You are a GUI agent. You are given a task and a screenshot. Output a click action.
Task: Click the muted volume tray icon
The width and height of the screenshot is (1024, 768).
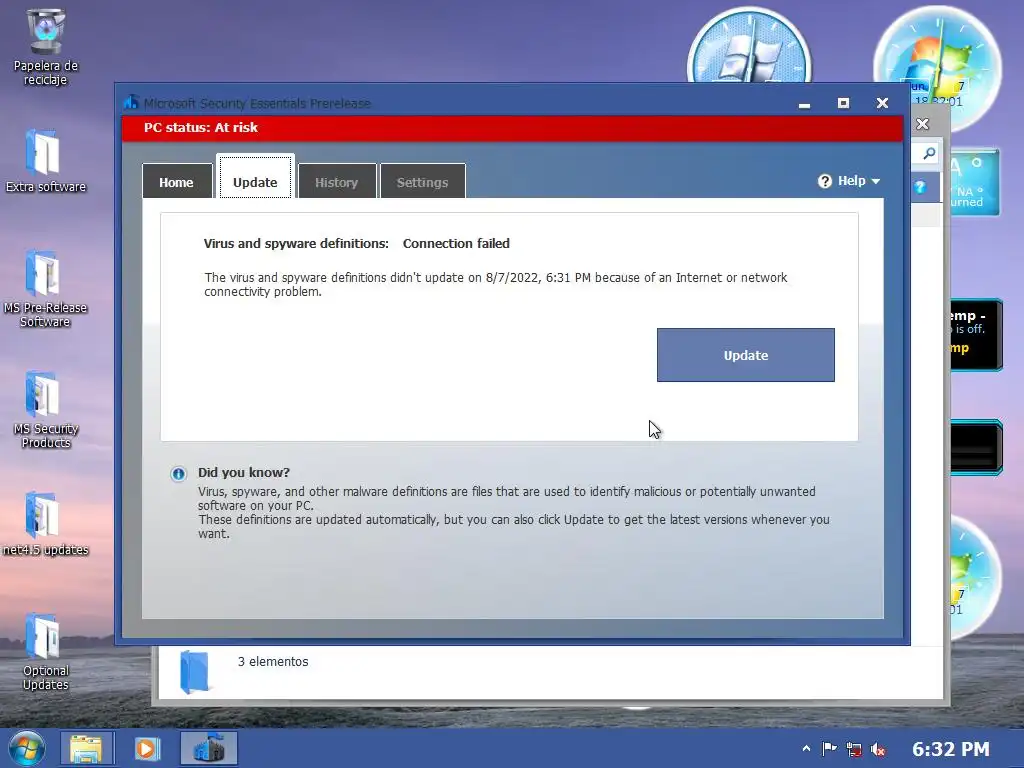click(878, 749)
